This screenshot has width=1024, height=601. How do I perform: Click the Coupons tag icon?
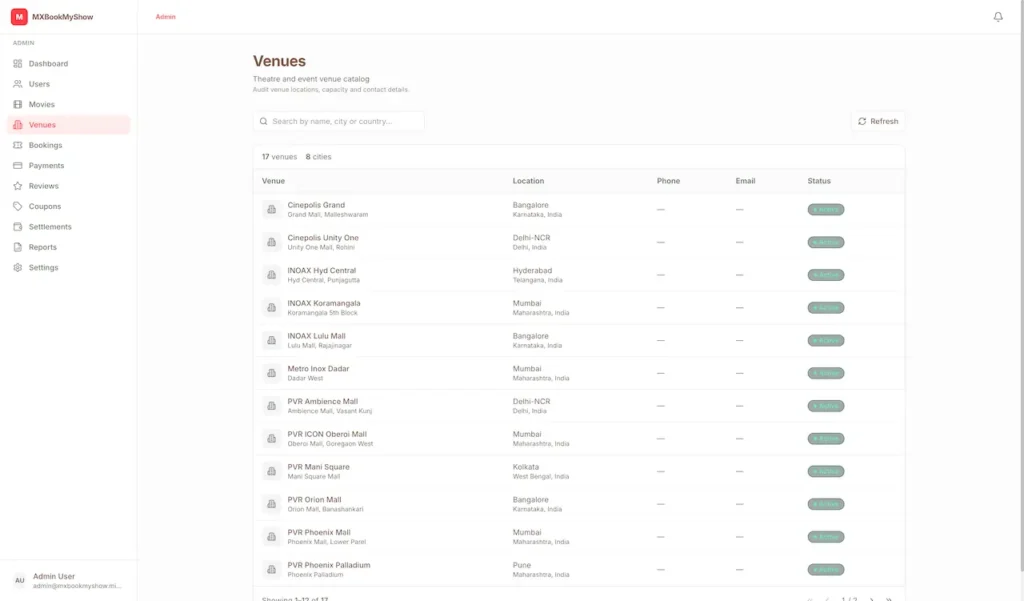[18, 206]
